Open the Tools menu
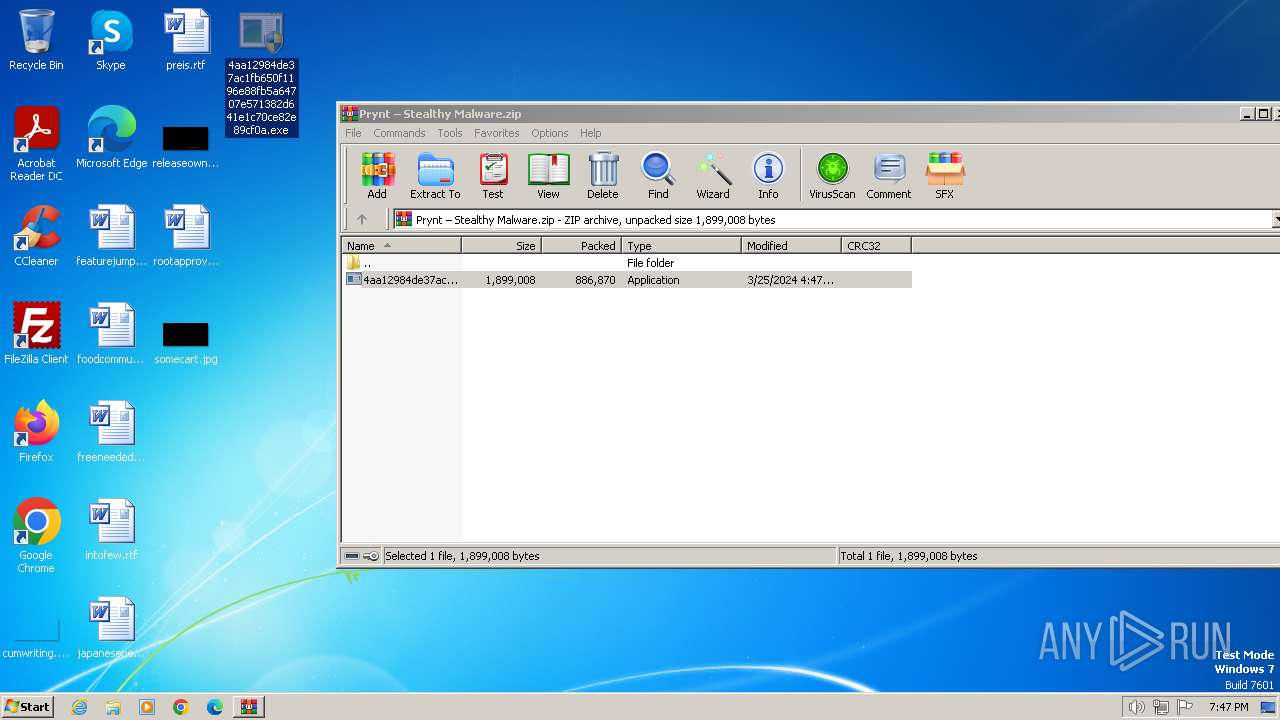Screen dimensions: 1280x720 click(x=450, y=133)
